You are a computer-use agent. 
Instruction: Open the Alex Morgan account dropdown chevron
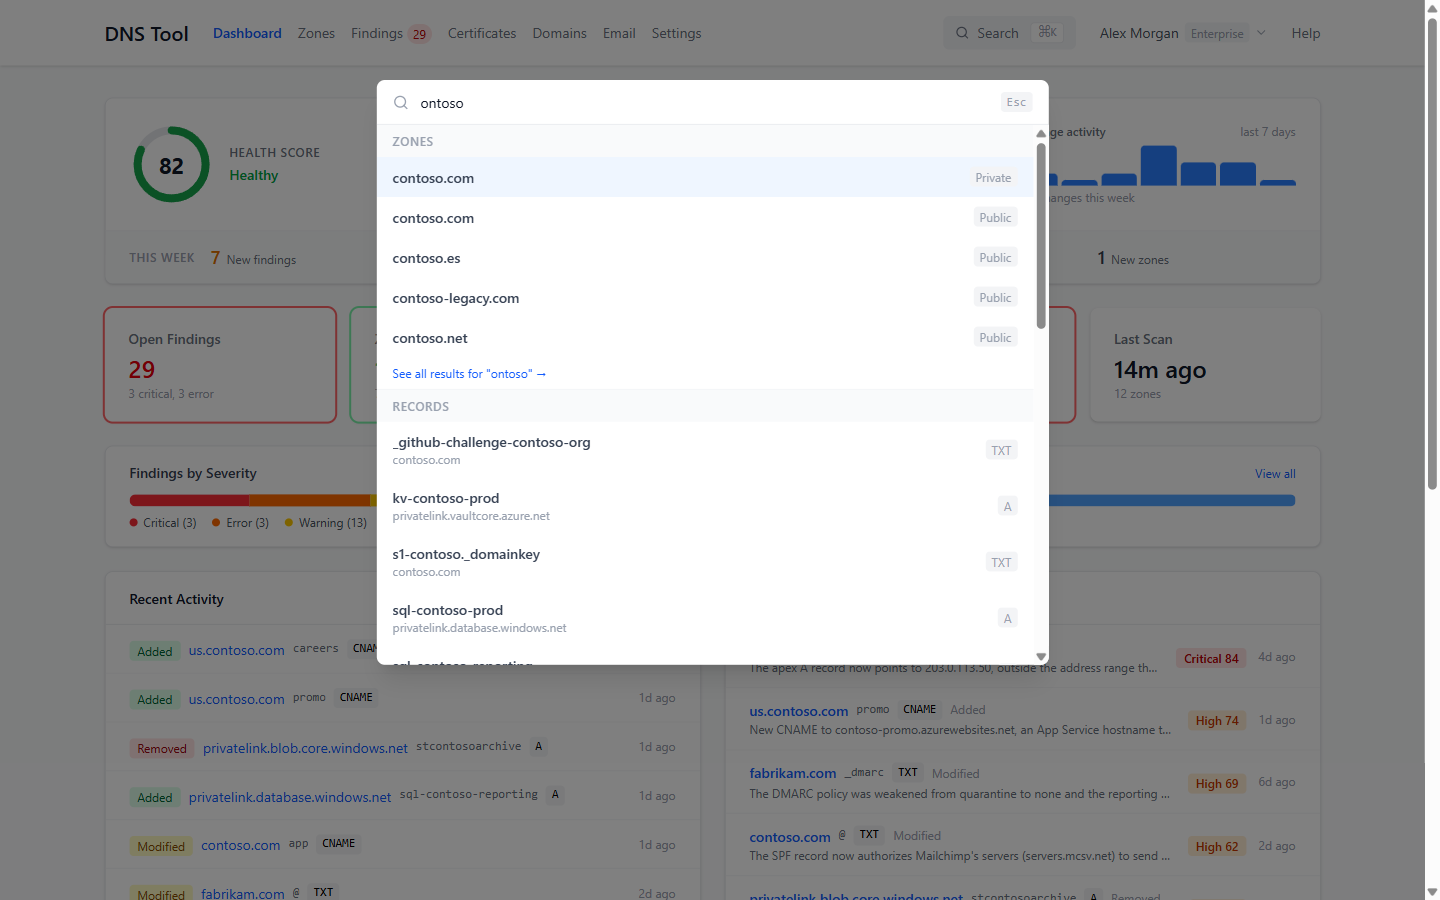[1261, 33]
